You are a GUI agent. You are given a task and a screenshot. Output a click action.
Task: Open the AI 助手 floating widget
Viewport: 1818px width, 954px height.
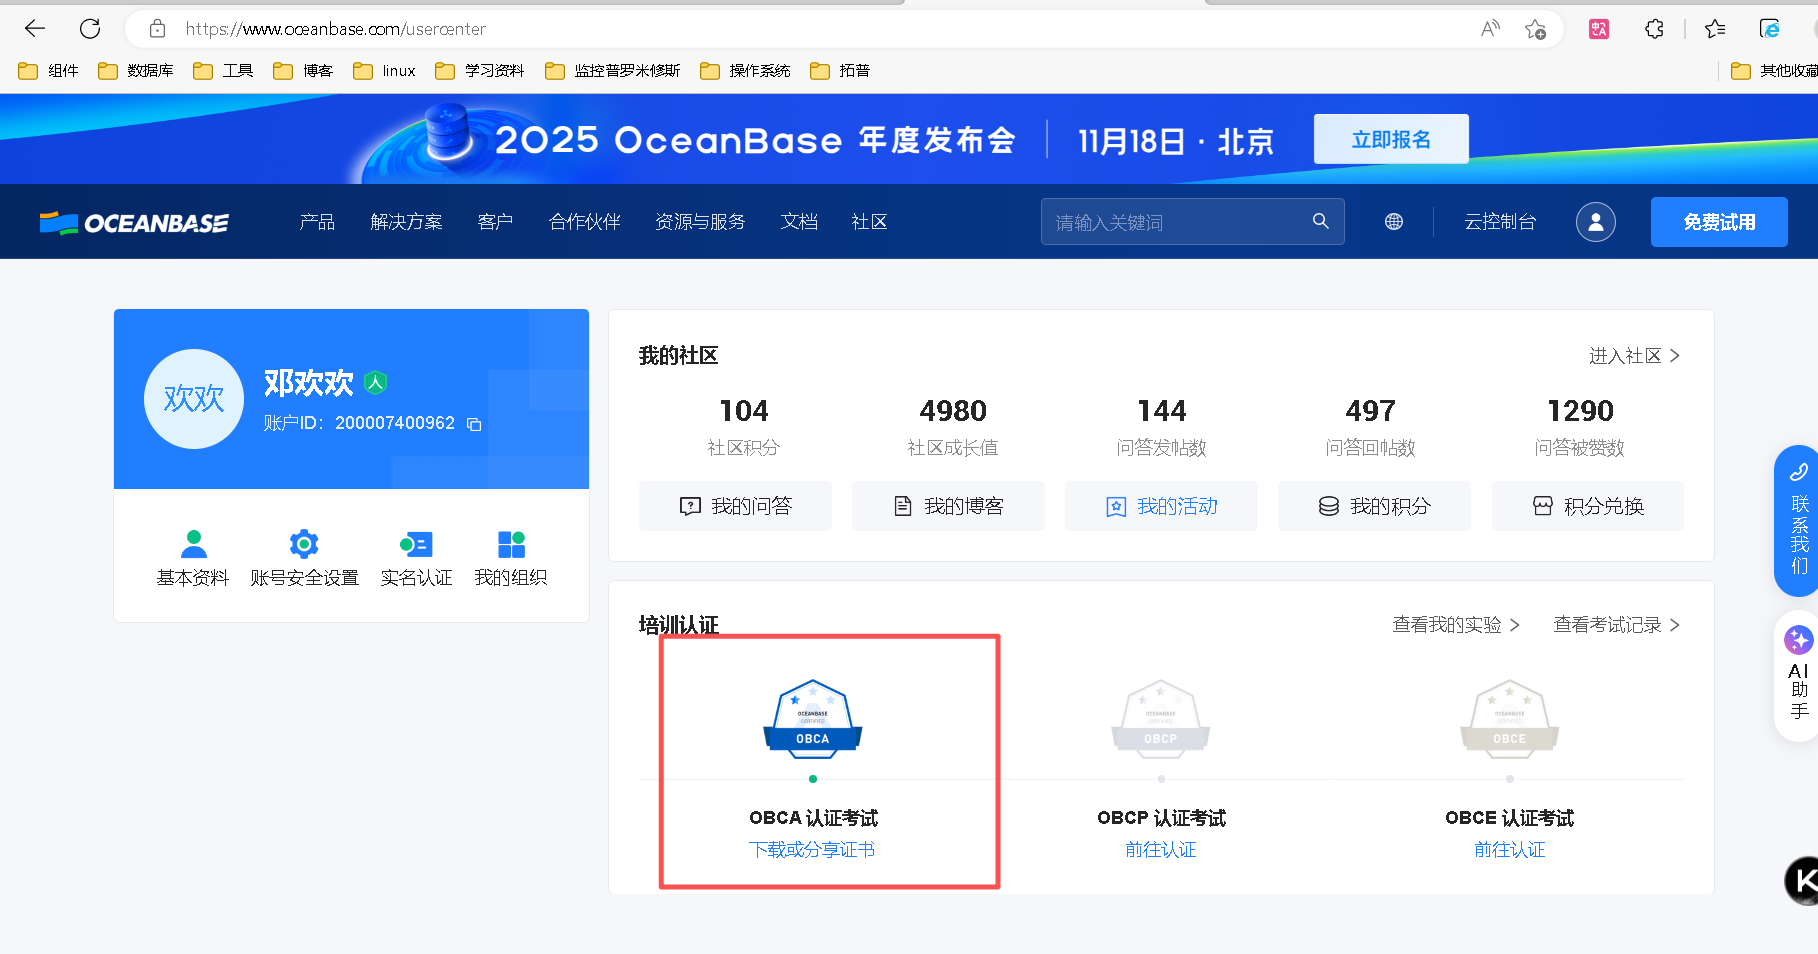1798,675
